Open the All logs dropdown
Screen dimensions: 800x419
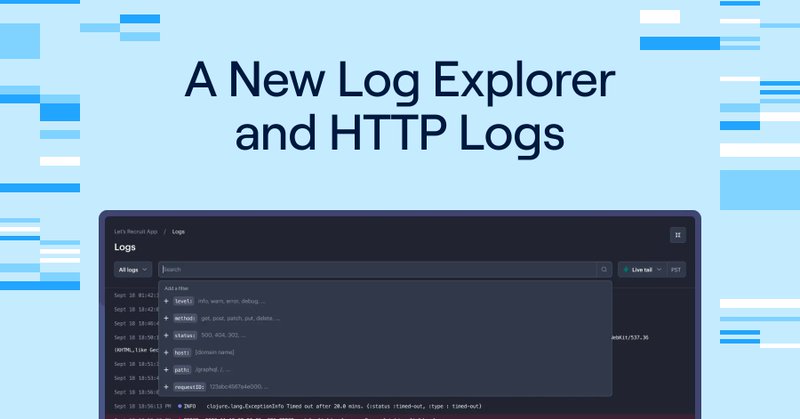tap(133, 269)
